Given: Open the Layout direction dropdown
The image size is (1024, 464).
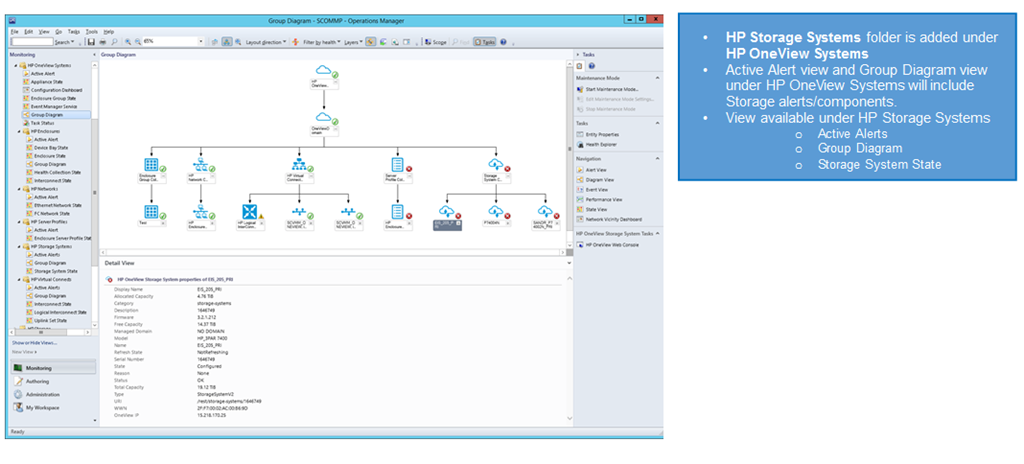Looking at the screenshot, I should [x=266, y=42].
